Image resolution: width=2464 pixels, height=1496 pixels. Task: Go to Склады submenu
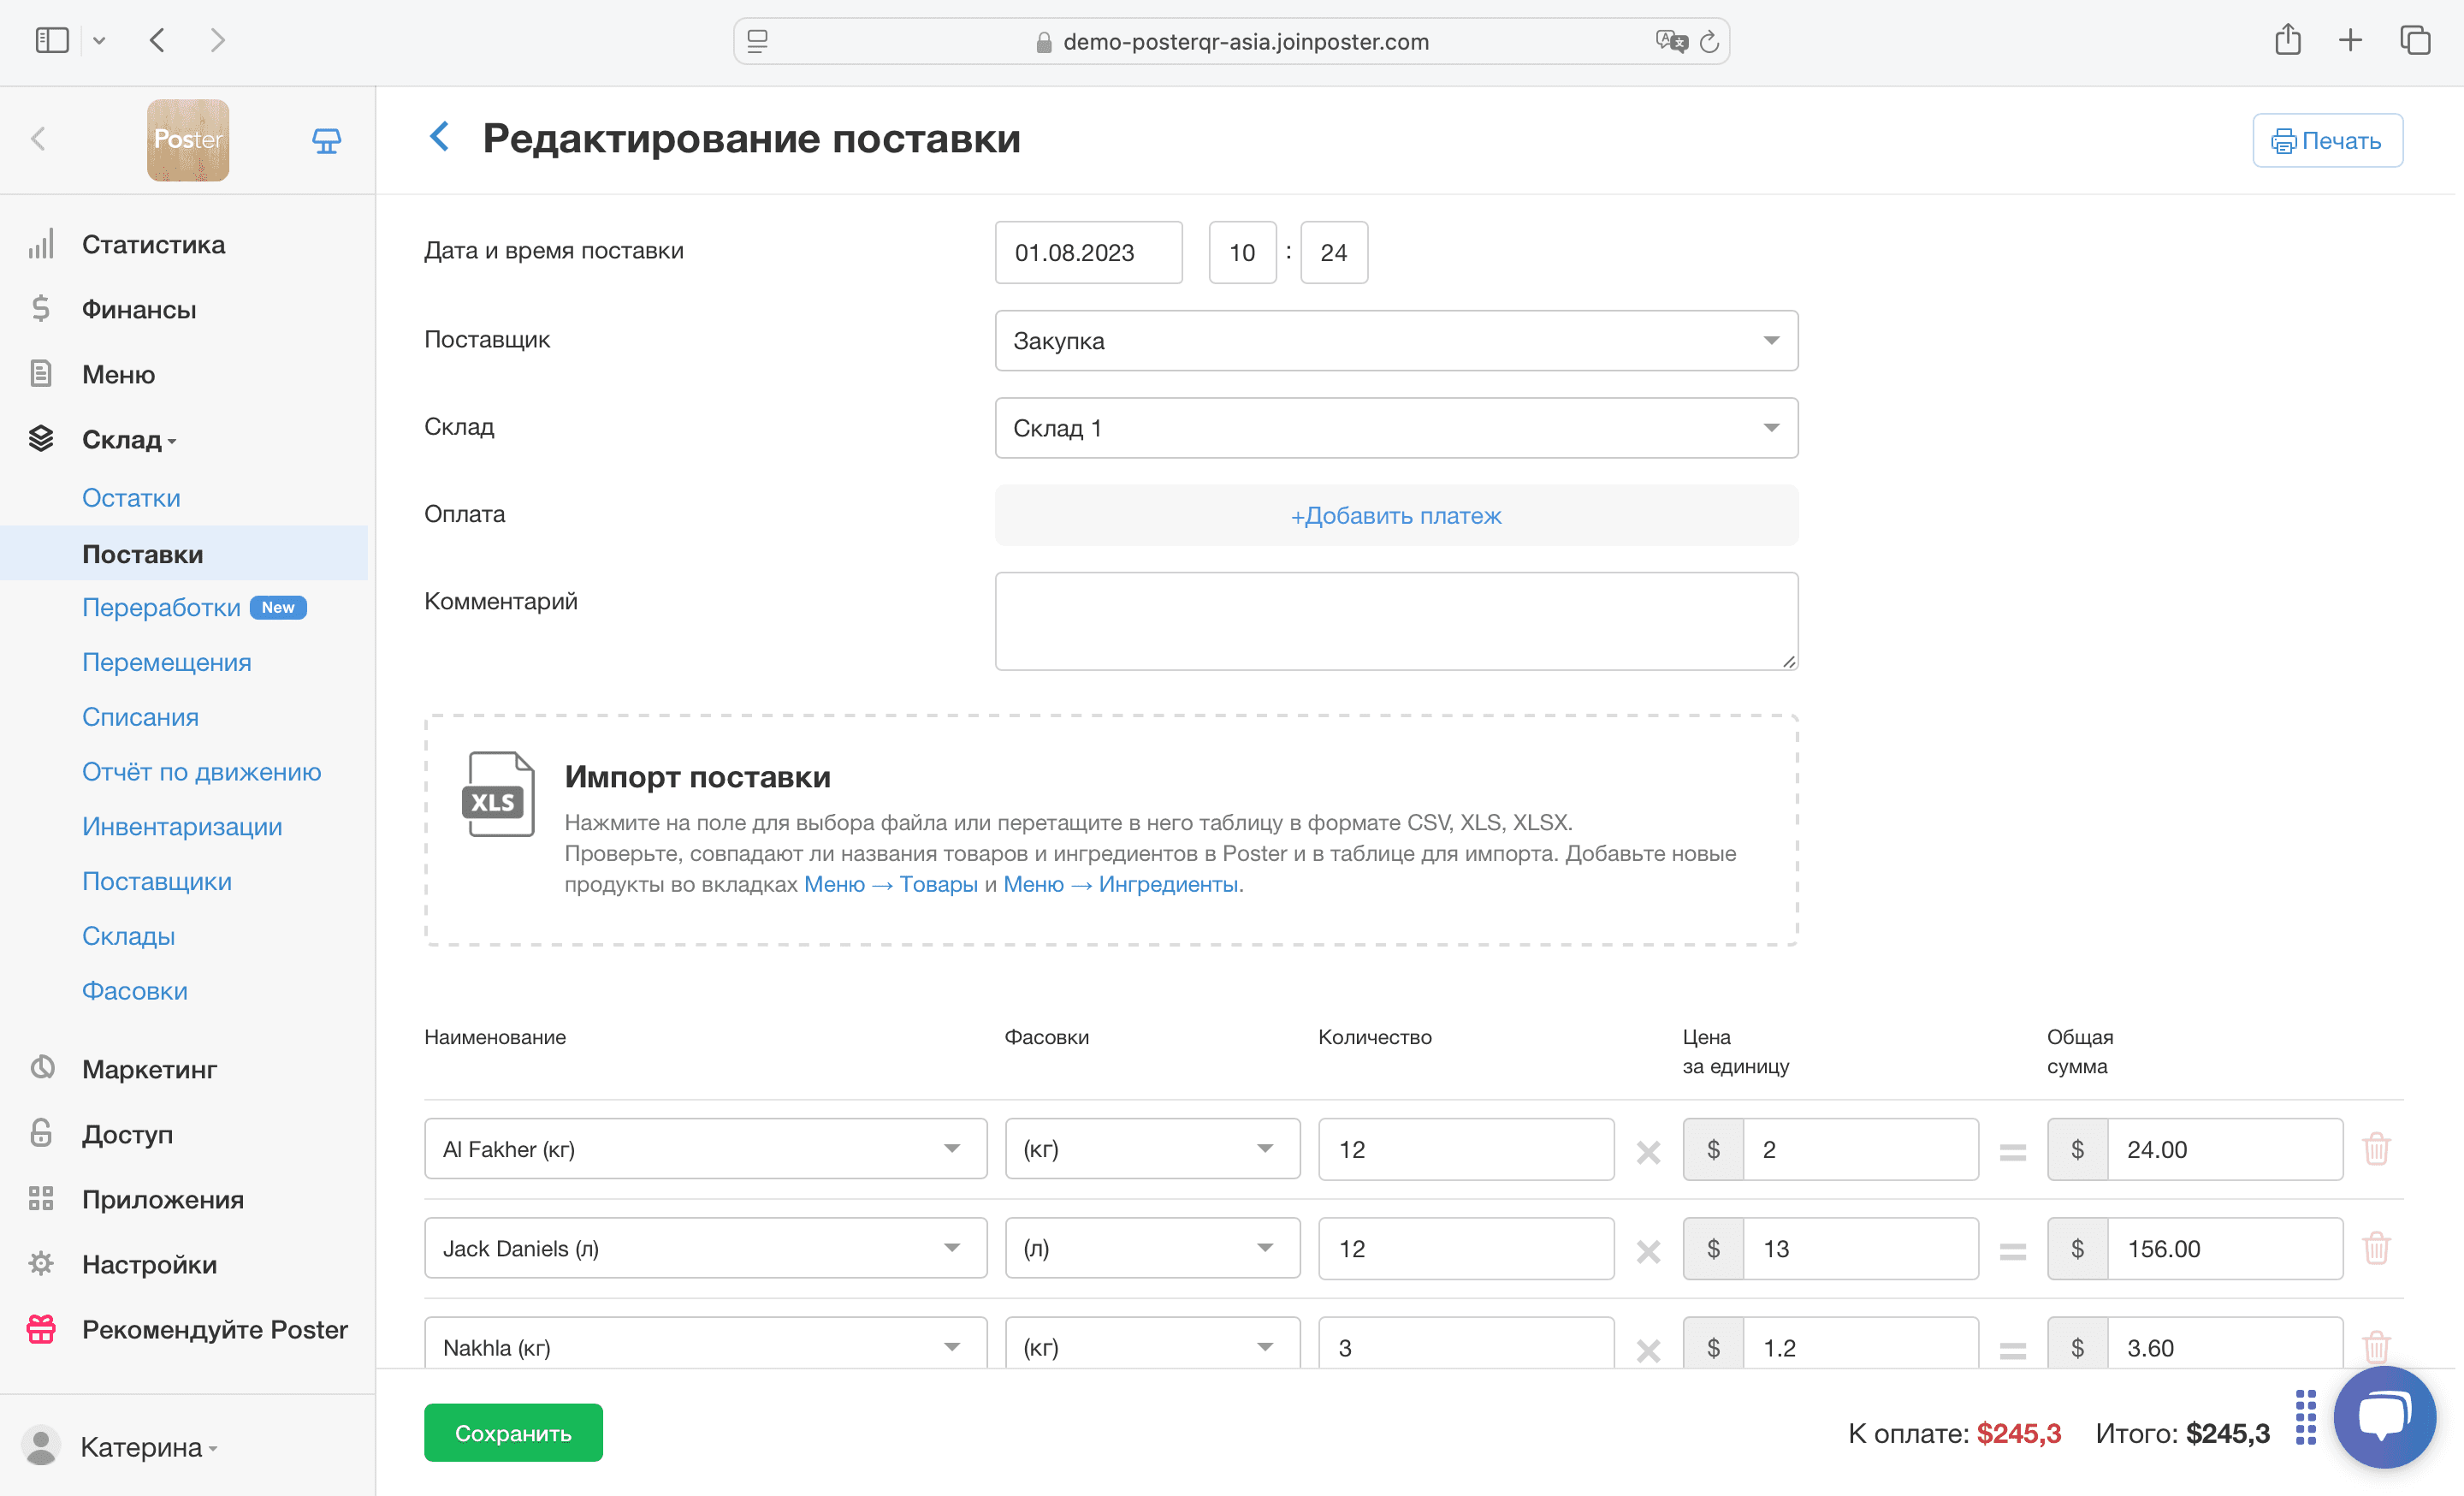[x=128, y=936]
